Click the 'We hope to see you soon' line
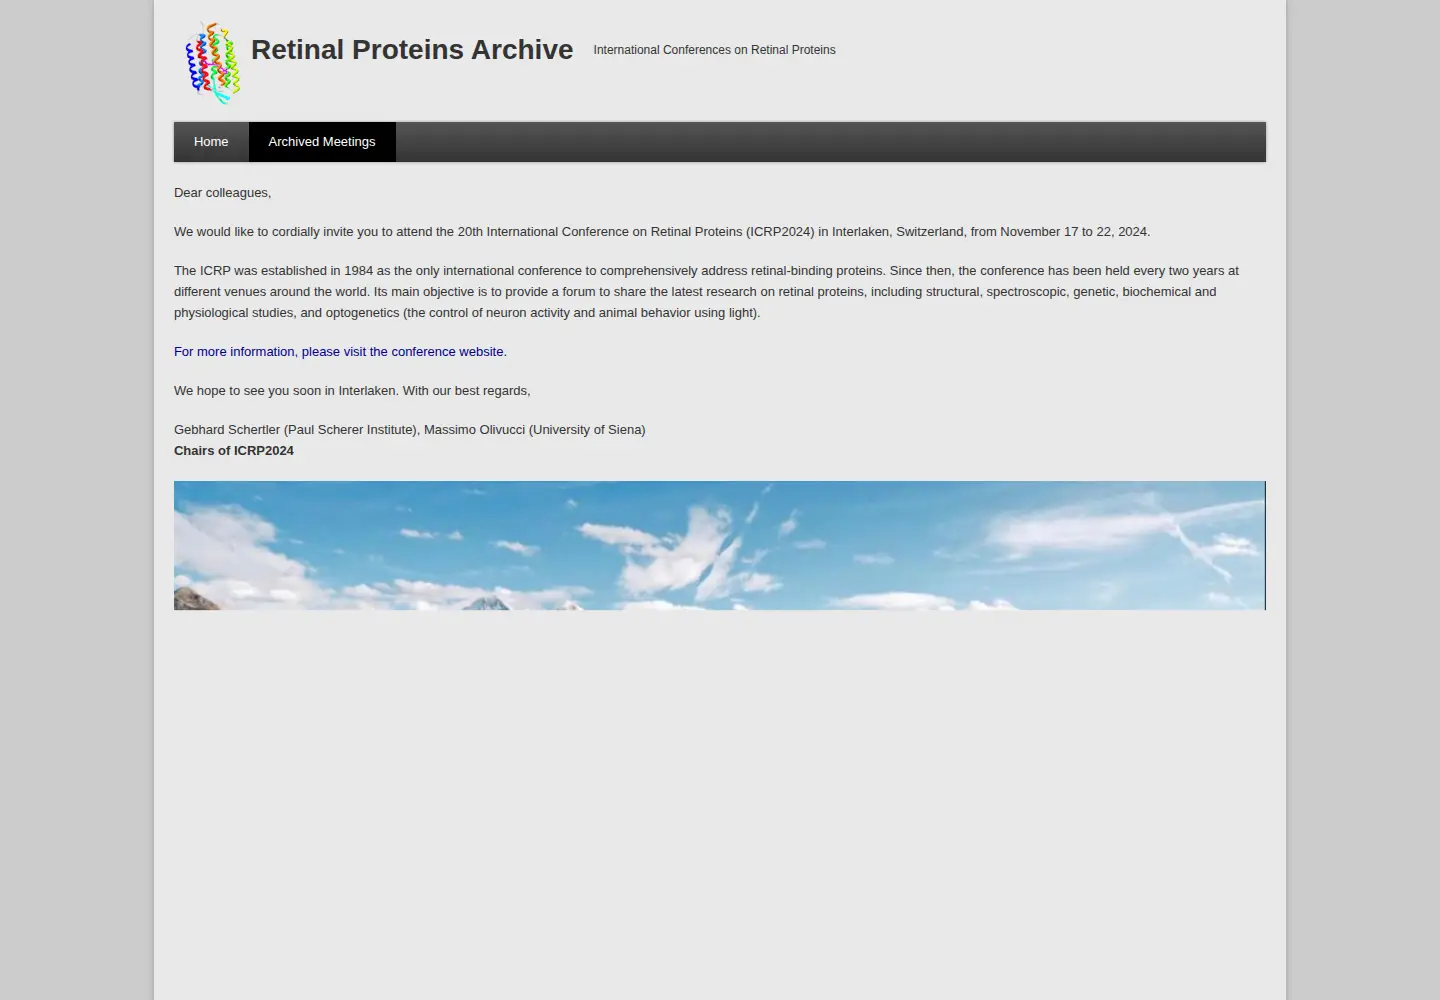Viewport: 1440px width, 1000px height. click(x=352, y=391)
